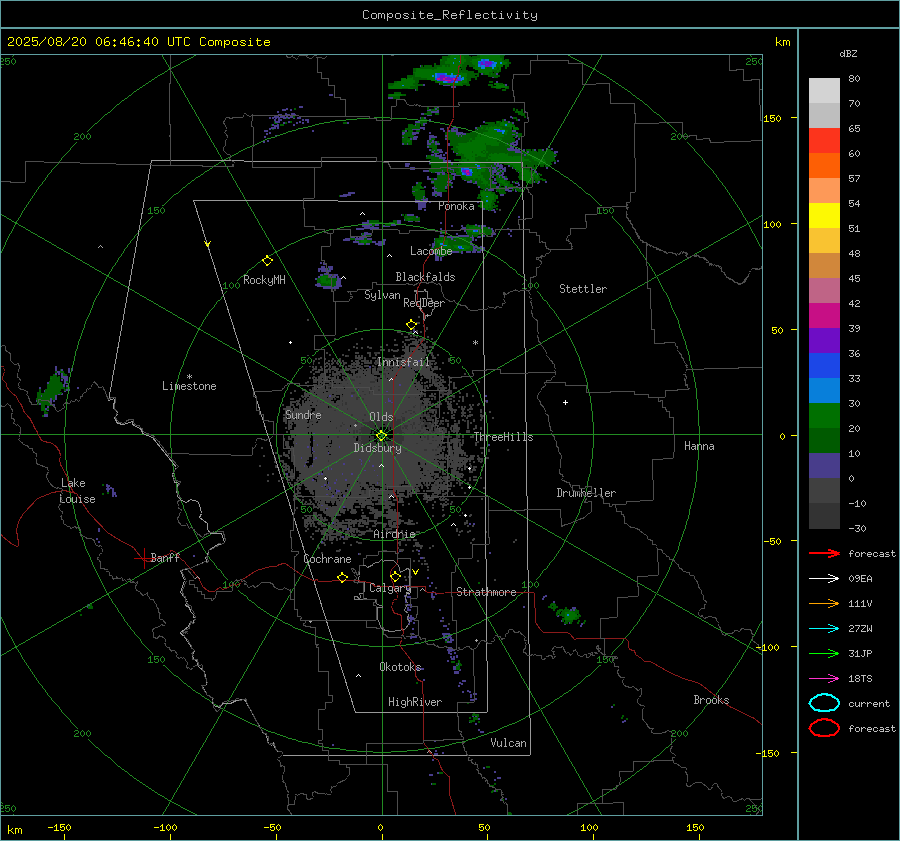Click the magenta dBZ legend swatch
900x841 pixels.
[x=824, y=315]
